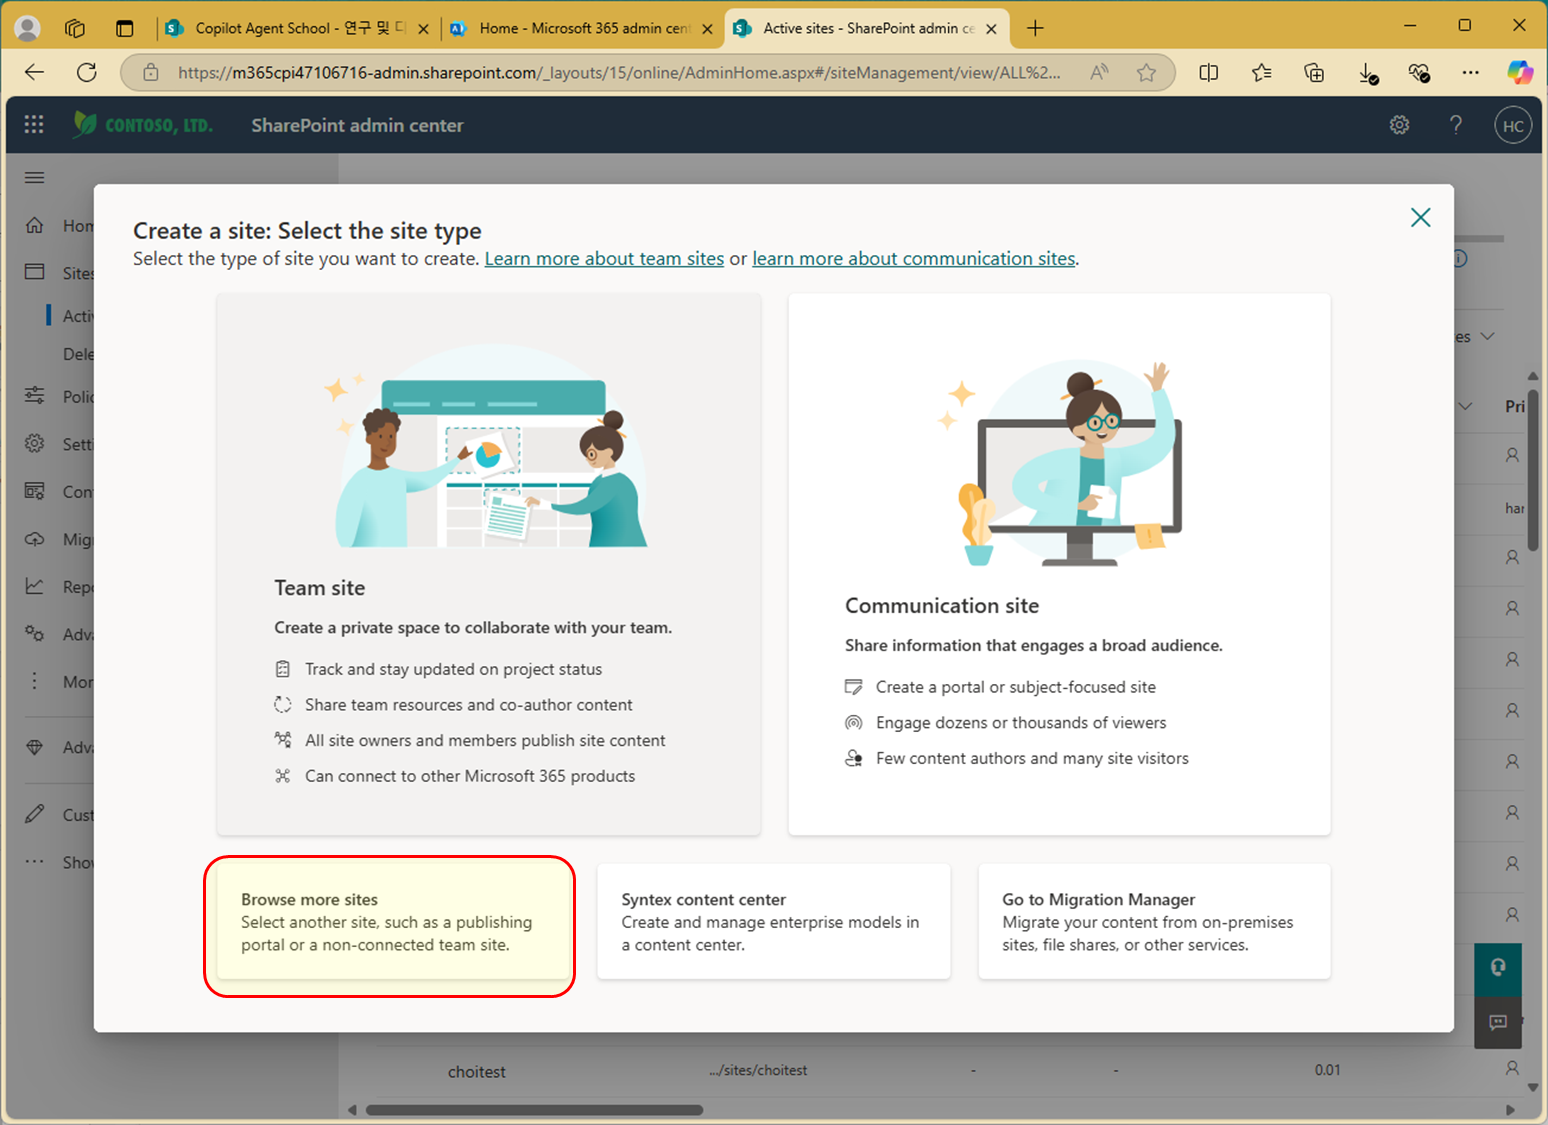Screen dimensions: 1548x1125
Task: Click the Contoso, Ltd. logo
Action: click(143, 125)
